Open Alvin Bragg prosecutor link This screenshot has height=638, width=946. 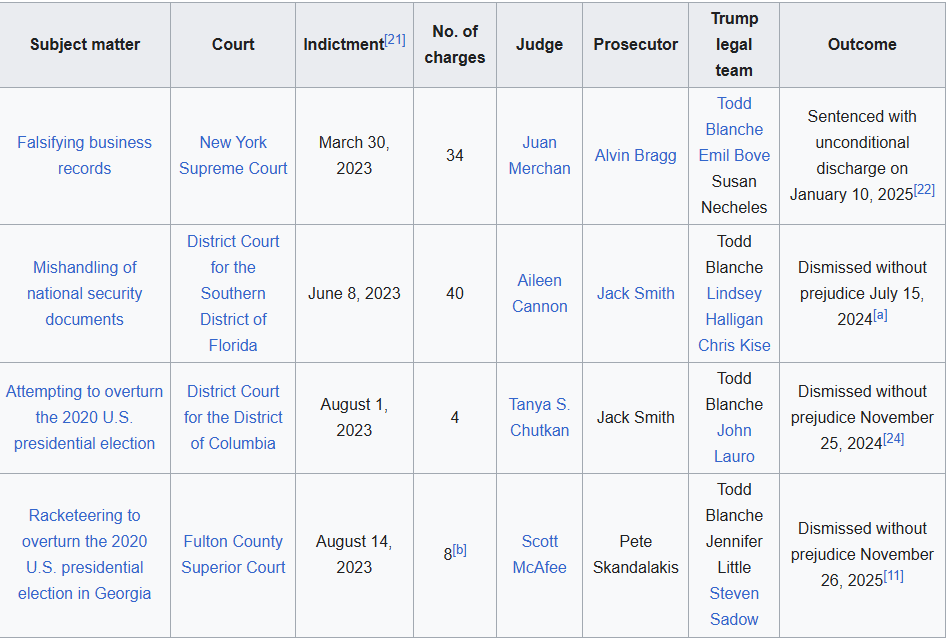point(635,155)
